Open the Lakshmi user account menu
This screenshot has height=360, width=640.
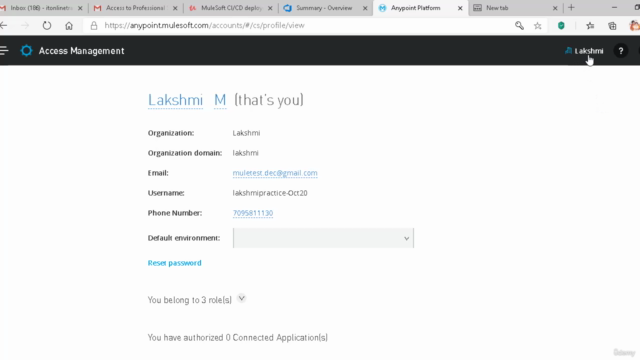coord(584,51)
